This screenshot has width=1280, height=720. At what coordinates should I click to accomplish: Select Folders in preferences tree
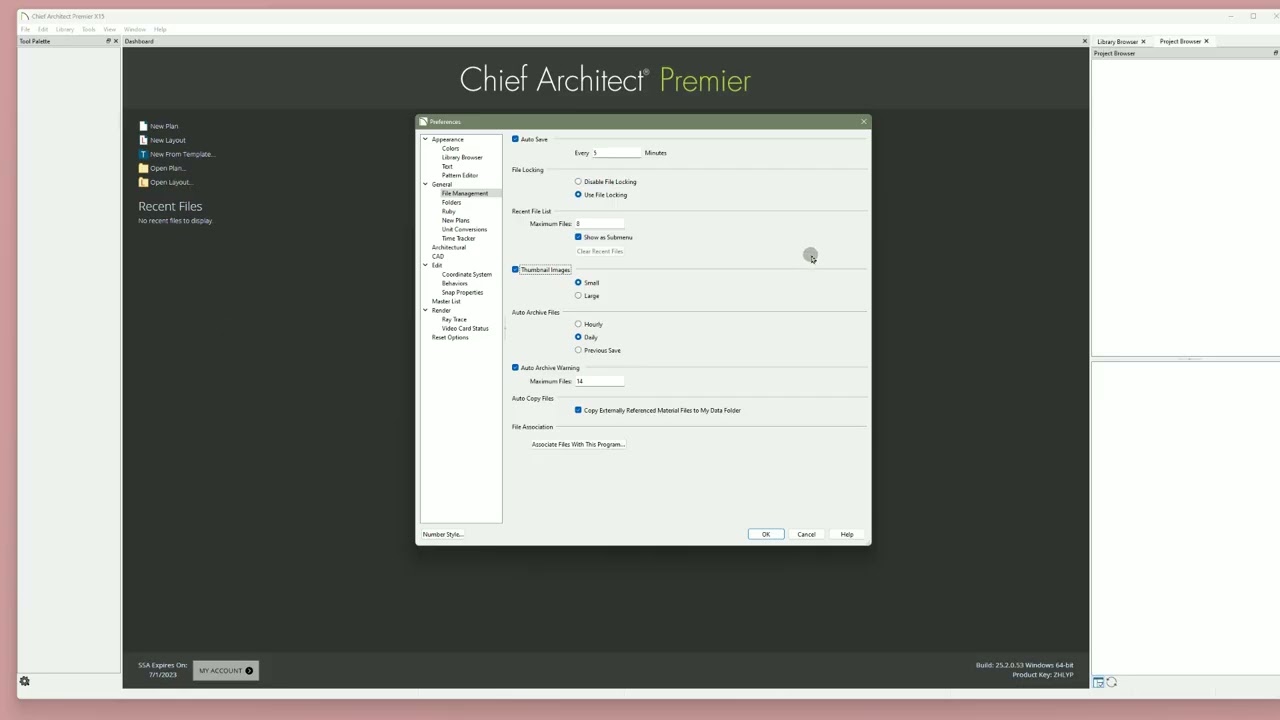(452, 202)
